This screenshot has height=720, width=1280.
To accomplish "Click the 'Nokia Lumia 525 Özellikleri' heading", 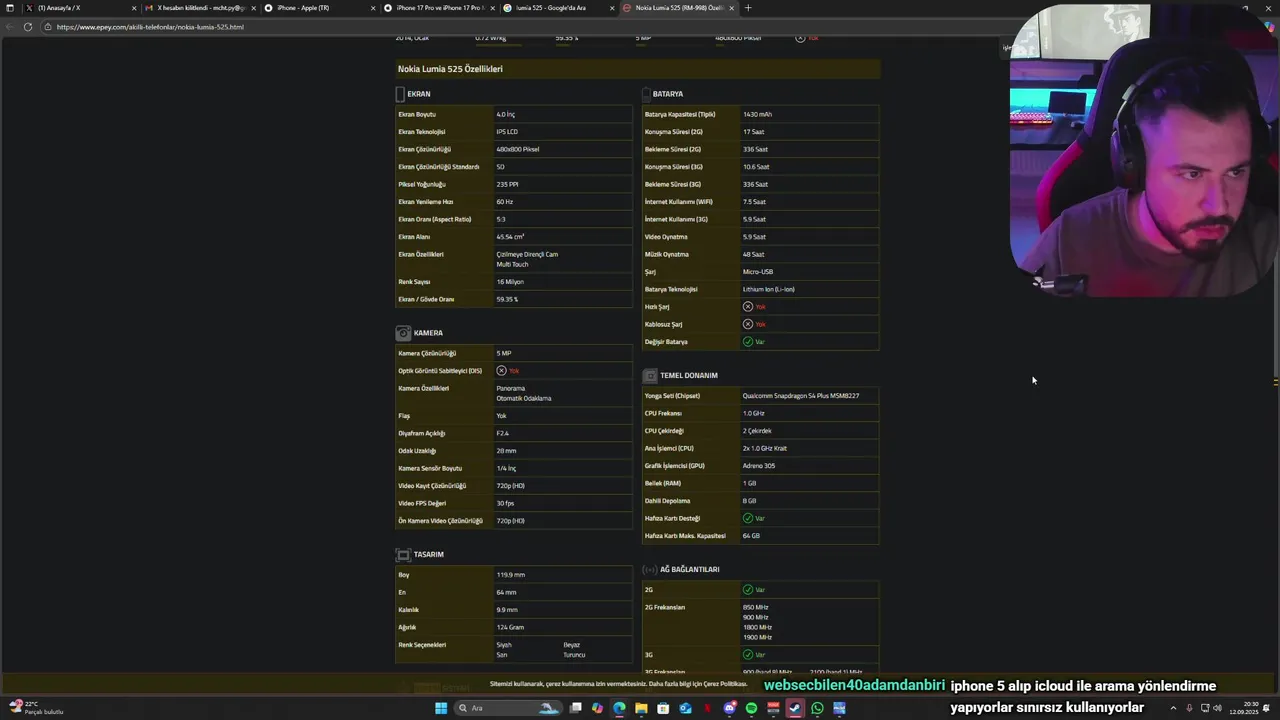I will coord(450,69).
